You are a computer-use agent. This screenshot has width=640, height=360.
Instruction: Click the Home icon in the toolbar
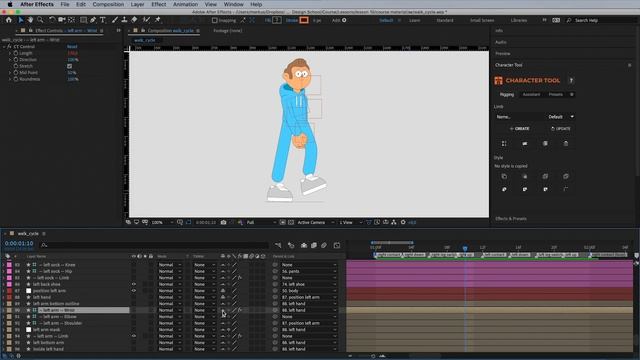click(x=9, y=20)
